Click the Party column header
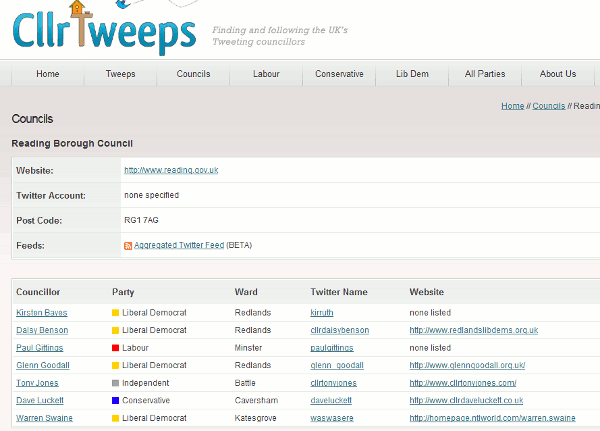Viewport: 600px width, 431px height. coord(123,292)
